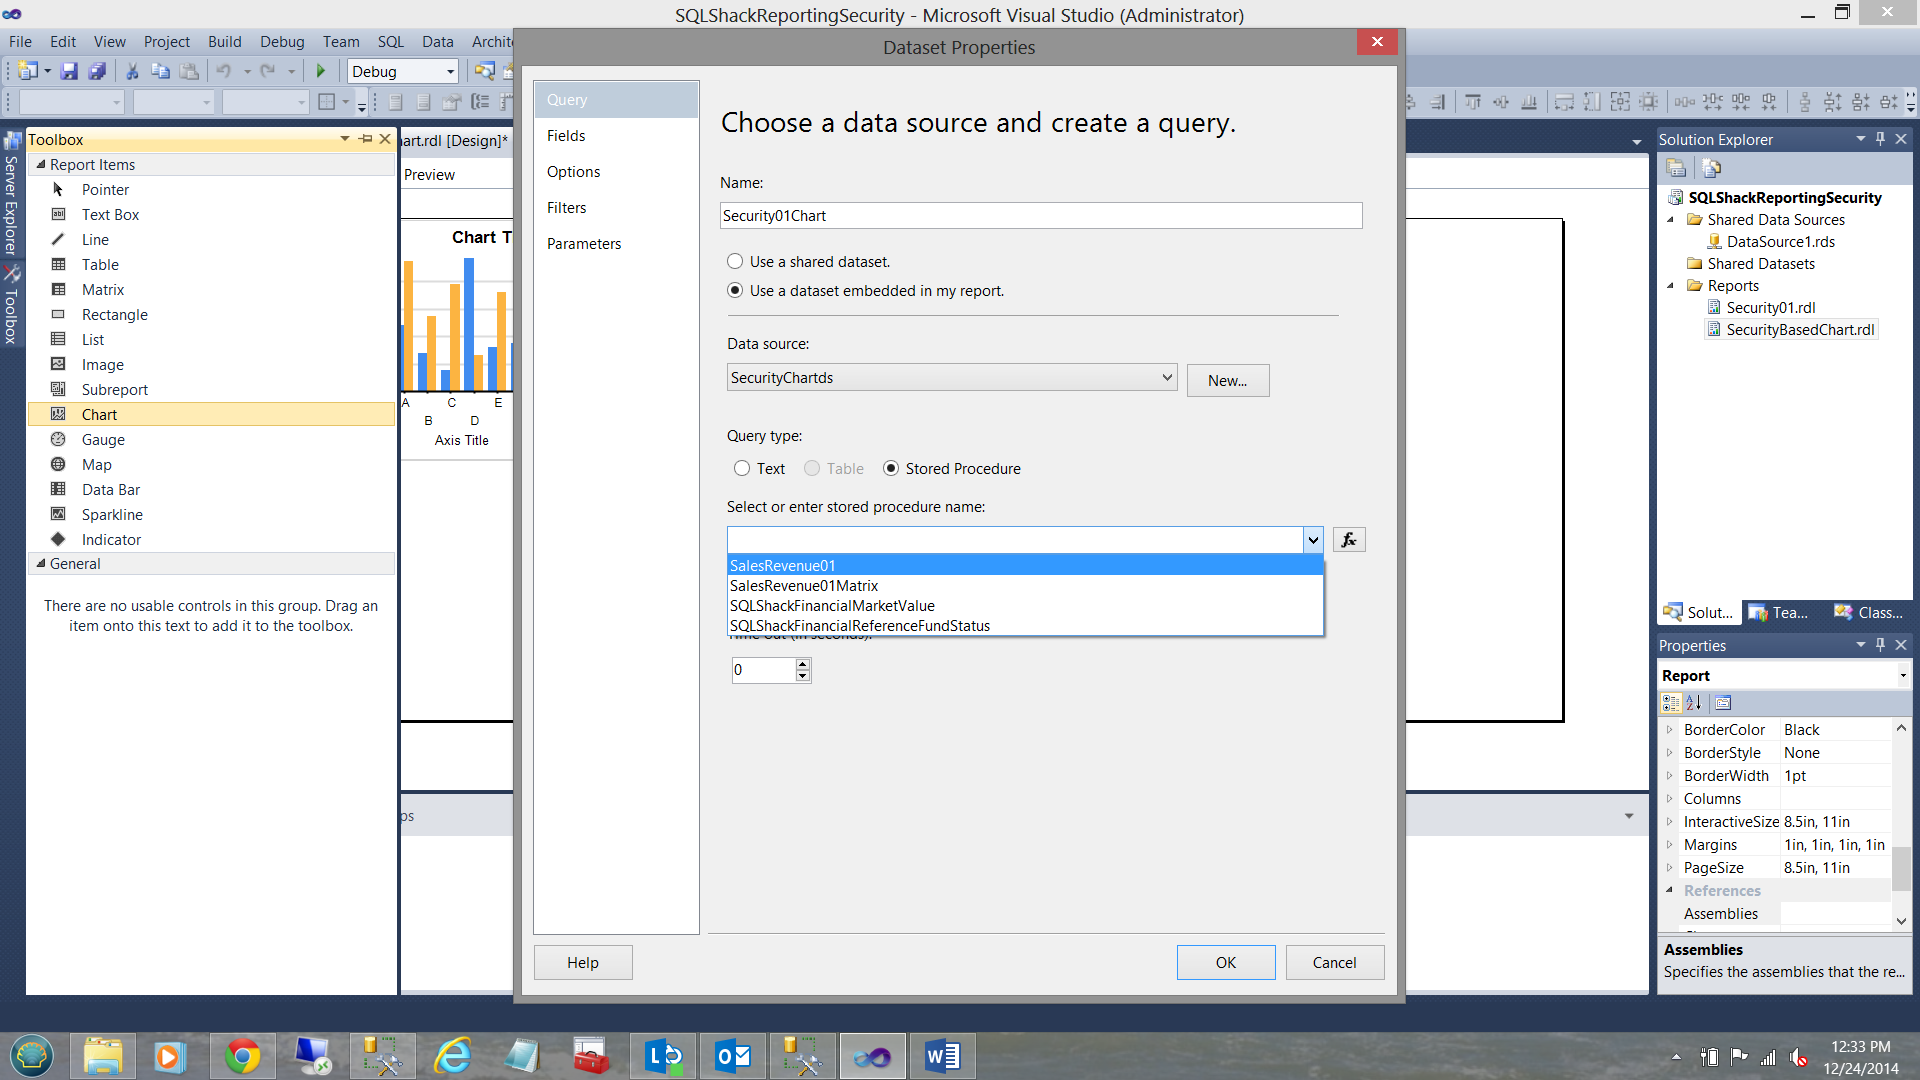This screenshot has height=1080, width=1920.
Task: Click the expression fx button
Action: click(1348, 540)
